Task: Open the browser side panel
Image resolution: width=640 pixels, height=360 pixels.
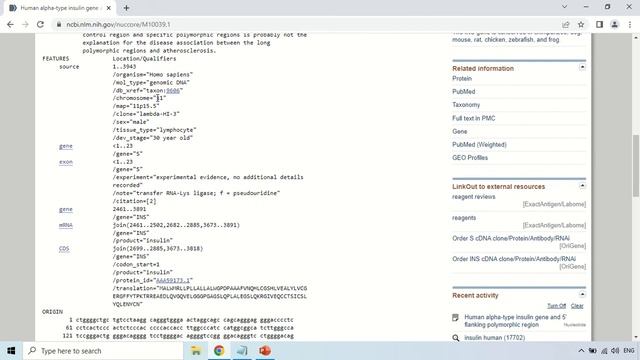Action: tap(599, 24)
